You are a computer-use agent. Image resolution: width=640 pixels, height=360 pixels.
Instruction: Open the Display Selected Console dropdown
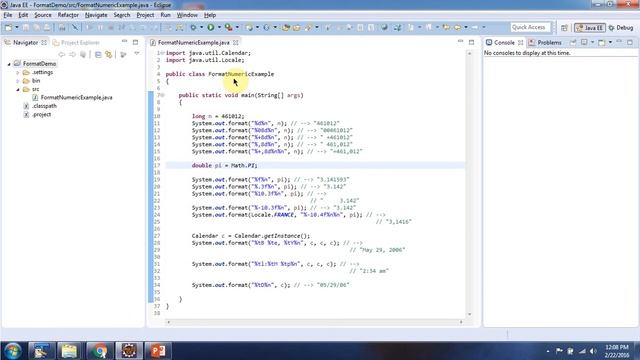pyautogui.click(x=592, y=42)
